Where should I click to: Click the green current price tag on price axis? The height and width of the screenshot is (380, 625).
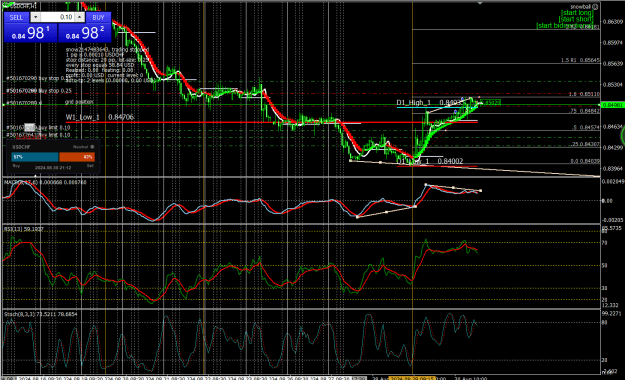[612, 105]
